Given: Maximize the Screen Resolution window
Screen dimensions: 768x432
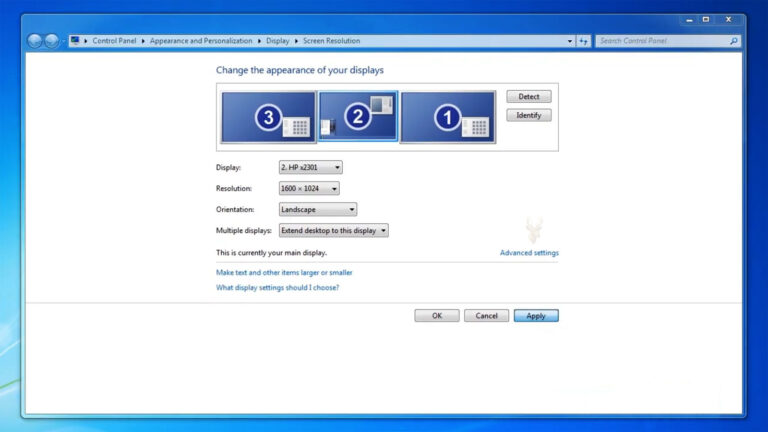Looking at the screenshot, I should coord(706,20).
